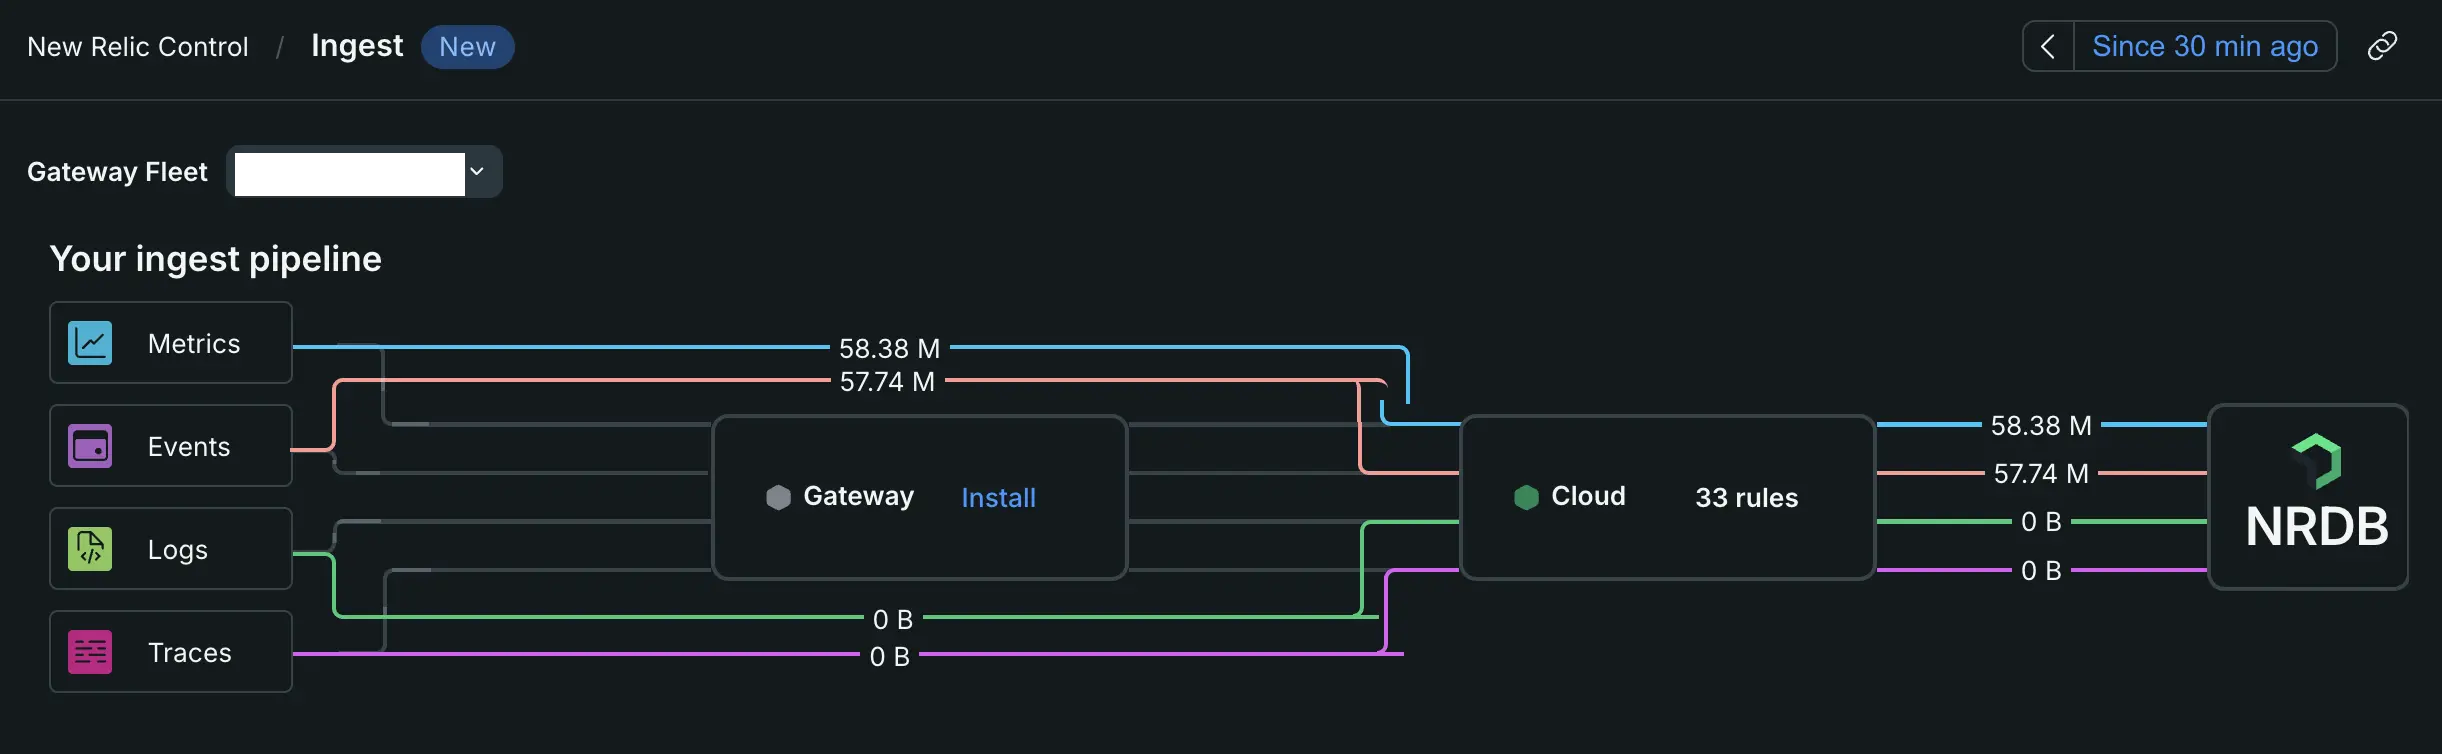
Task: Open the Gateway Fleet dropdown arrow
Action: coord(477,172)
